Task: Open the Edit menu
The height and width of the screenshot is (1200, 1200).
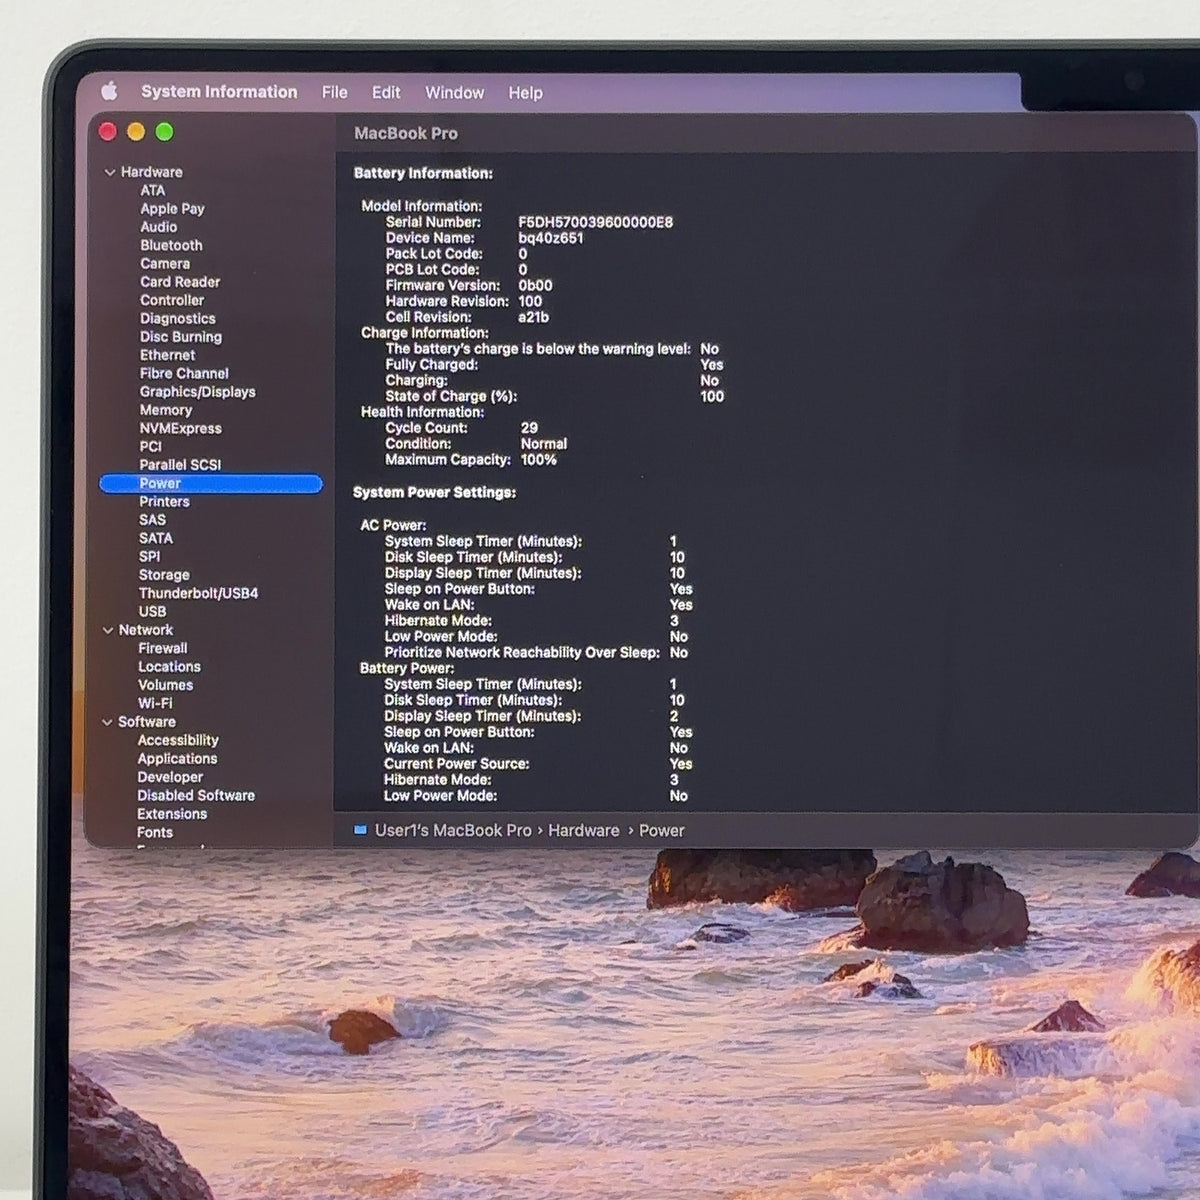Action: point(386,92)
